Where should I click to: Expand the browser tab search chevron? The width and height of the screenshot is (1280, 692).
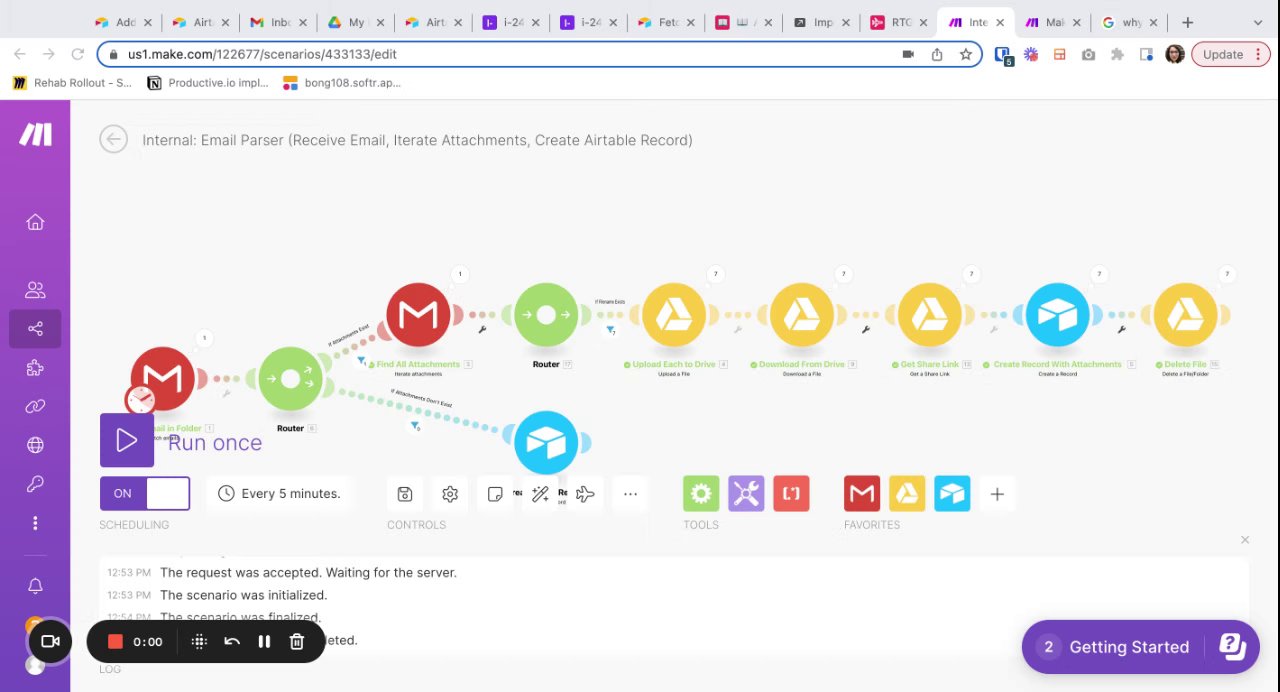pos(1258,22)
